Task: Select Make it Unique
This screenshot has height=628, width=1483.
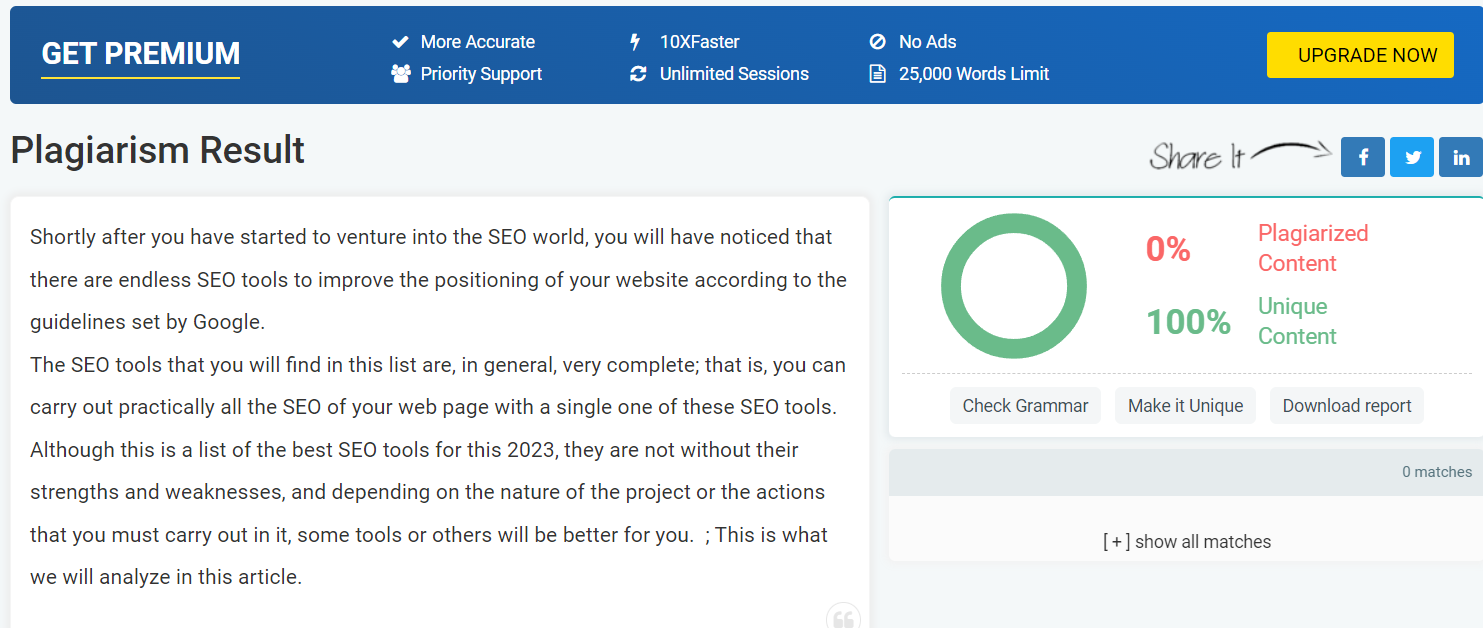Action: point(1185,406)
